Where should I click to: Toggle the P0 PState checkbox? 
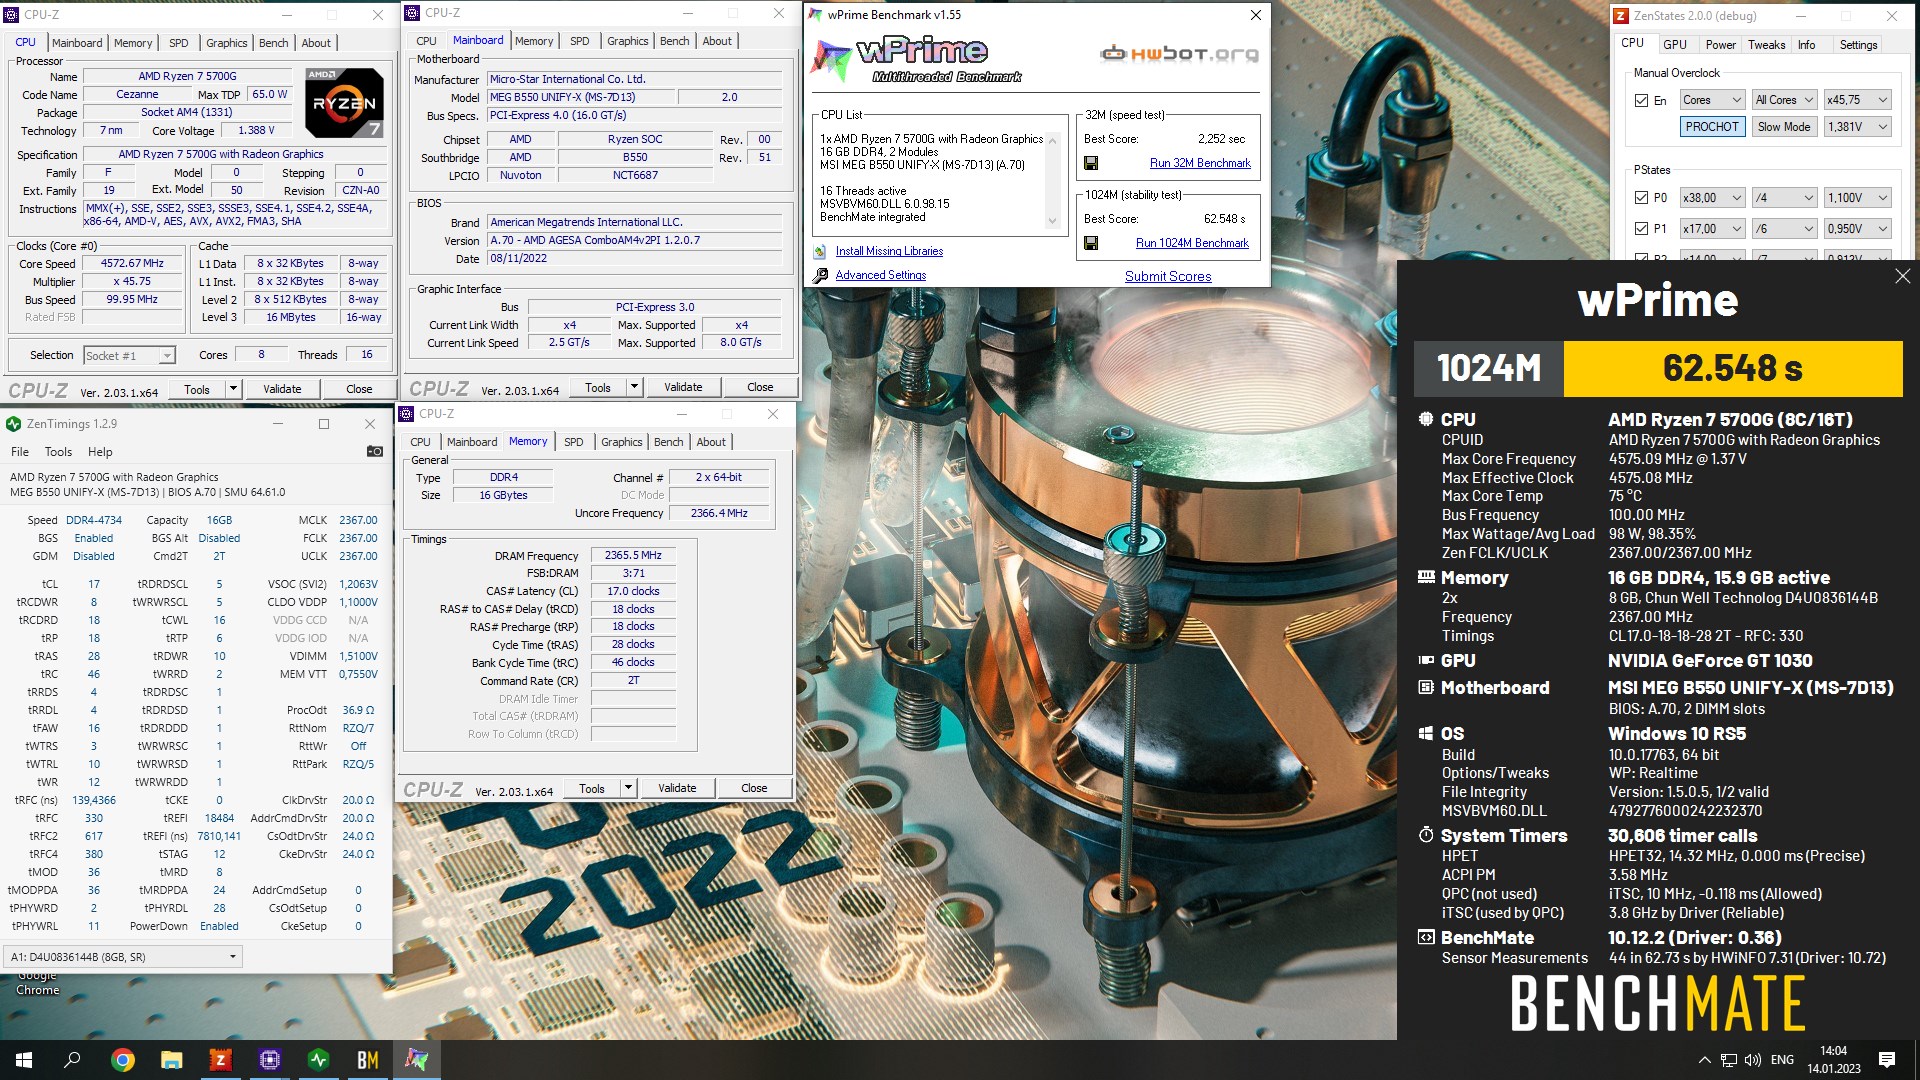tap(1641, 198)
